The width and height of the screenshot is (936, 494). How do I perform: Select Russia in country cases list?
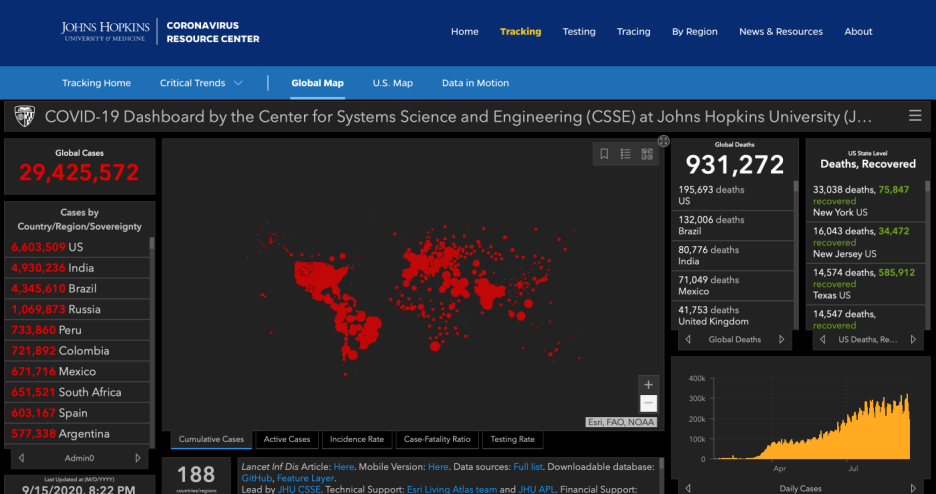[x=77, y=309]
